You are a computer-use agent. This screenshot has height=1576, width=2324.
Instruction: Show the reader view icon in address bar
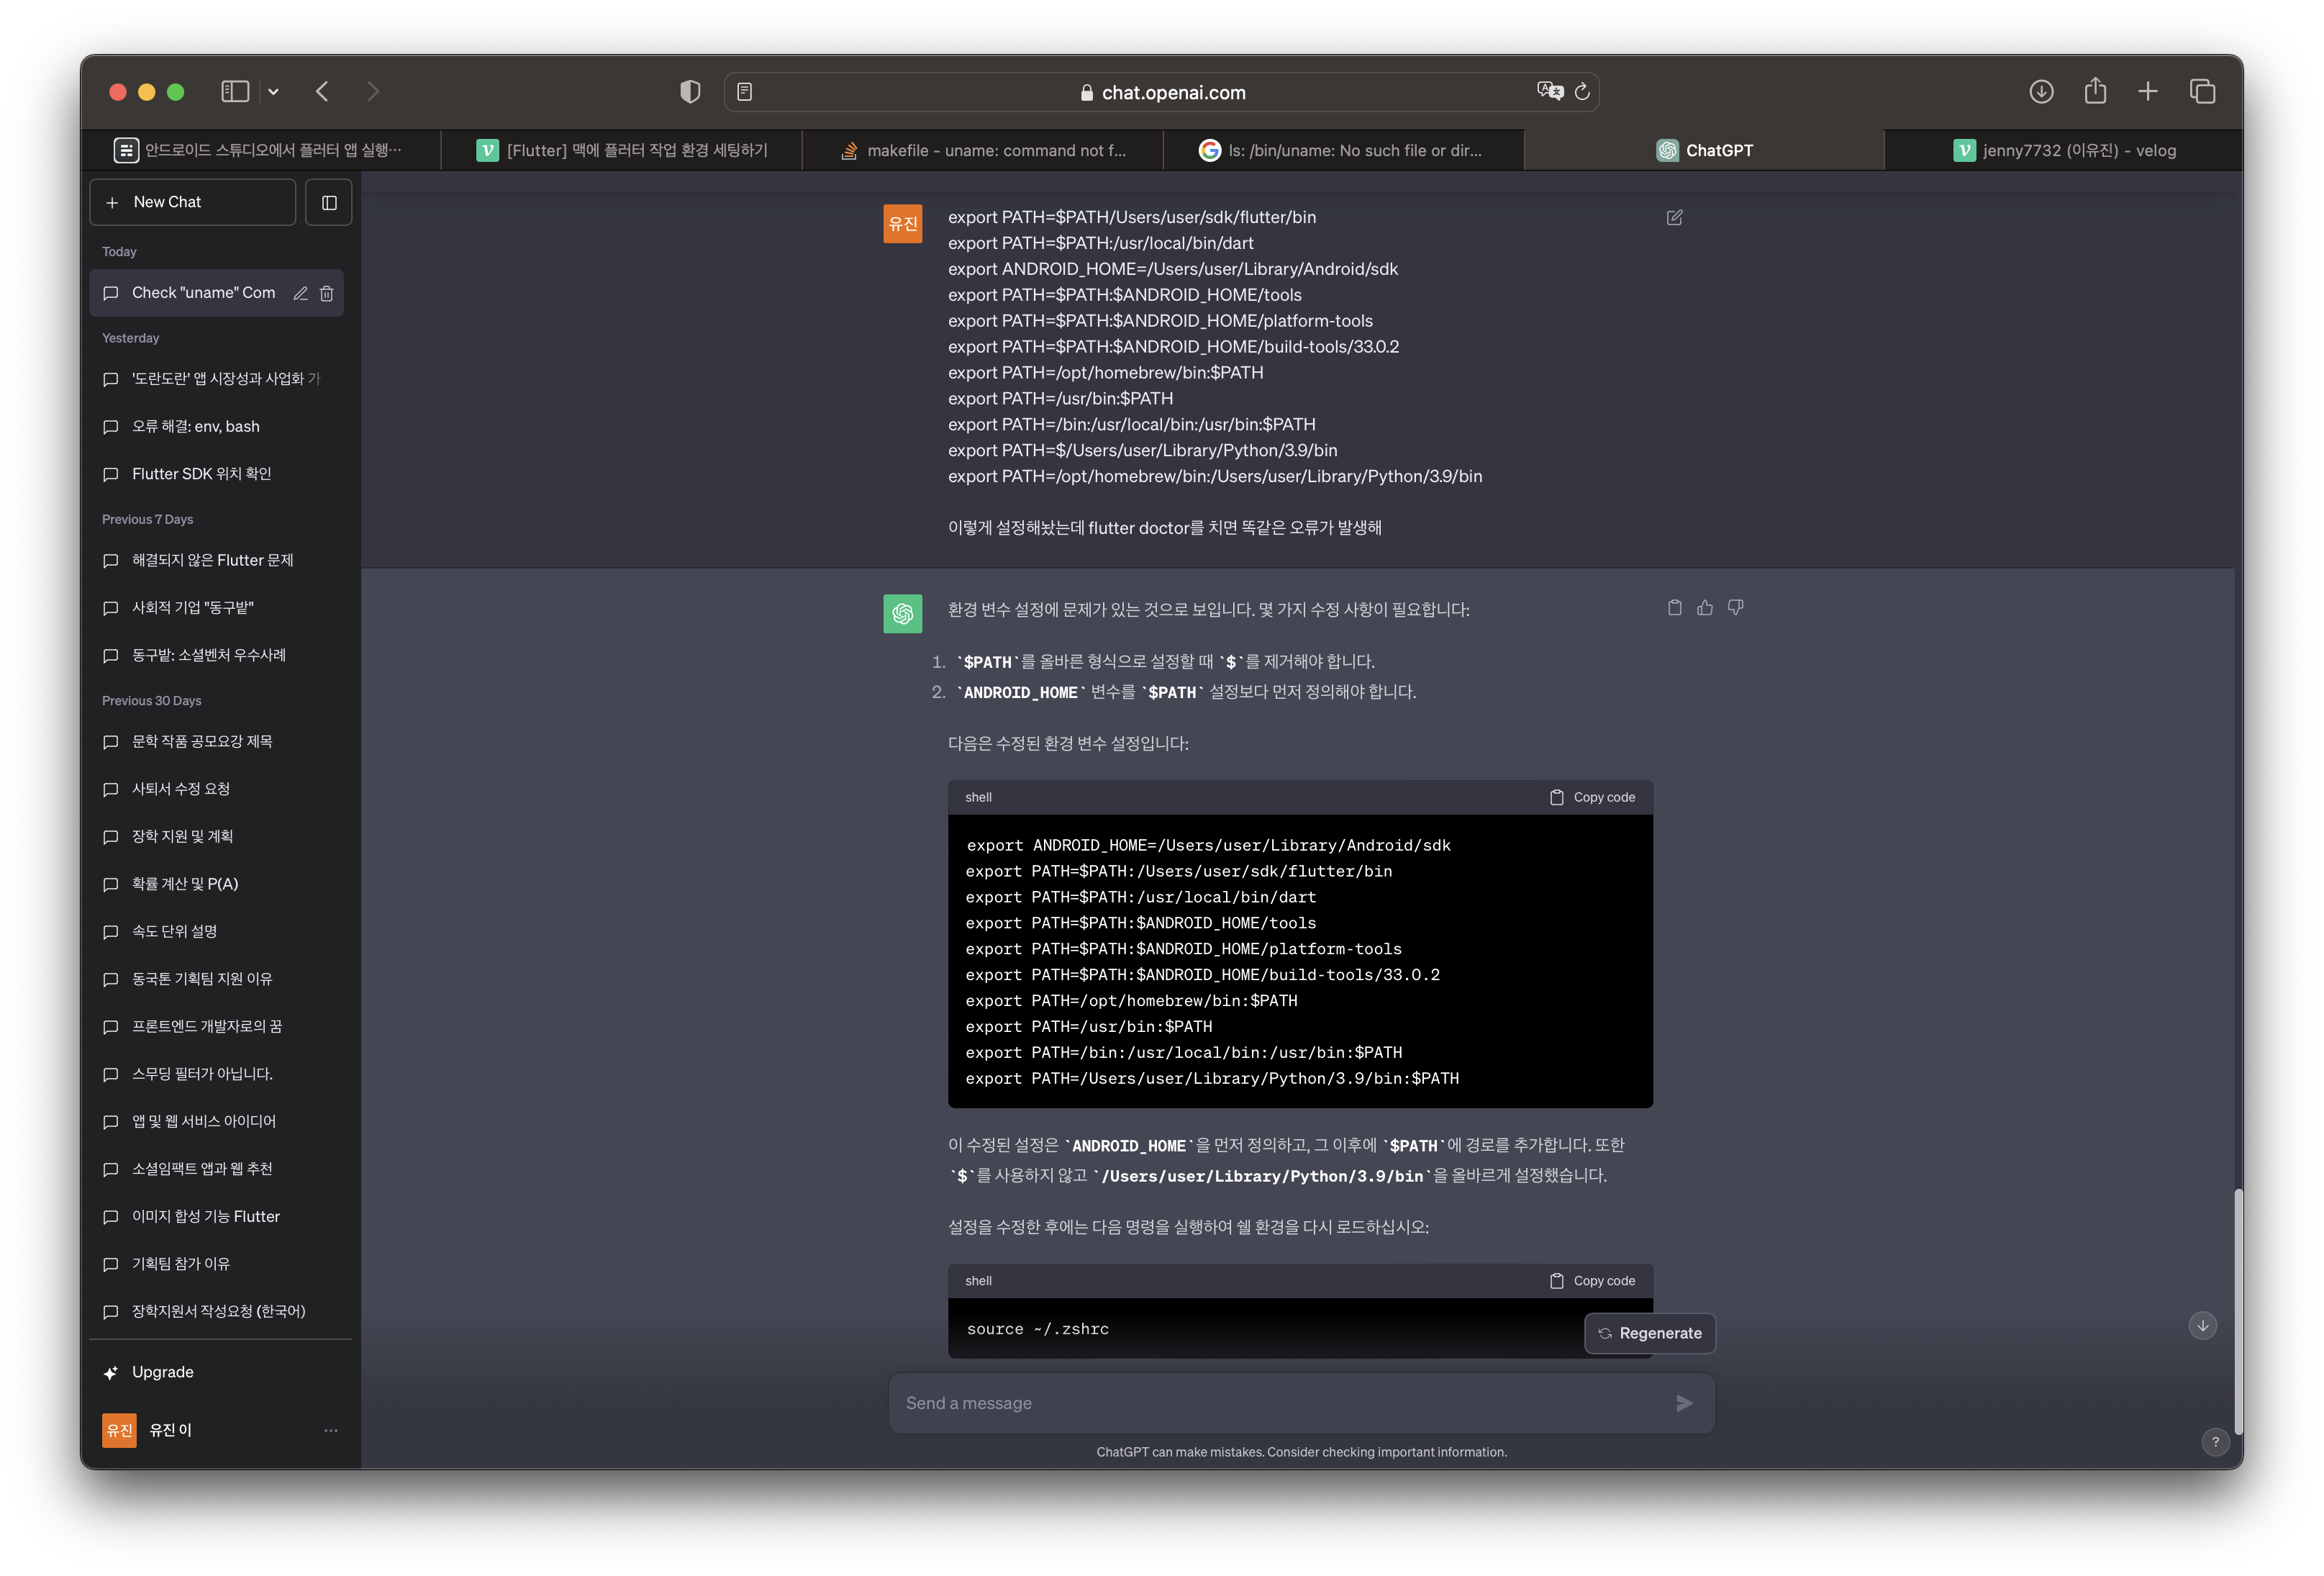[x=745, y=92]
